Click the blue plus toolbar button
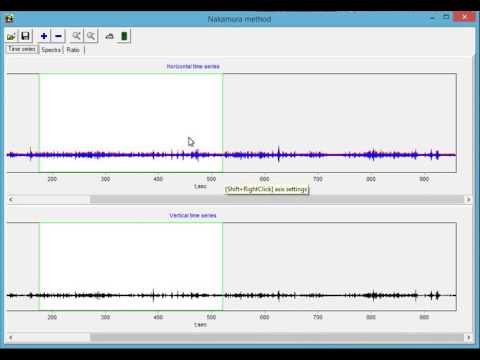Image resolution: width=480 pixels, height=360 pixels. pos(44,36)
